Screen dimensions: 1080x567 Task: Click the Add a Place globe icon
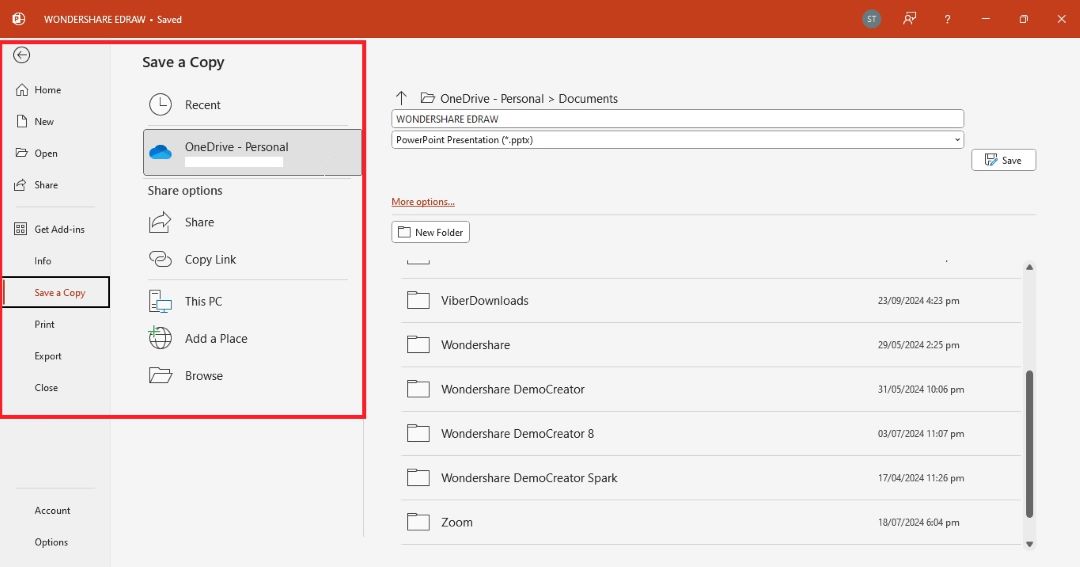pyautogui.click(x=160, y=338)
